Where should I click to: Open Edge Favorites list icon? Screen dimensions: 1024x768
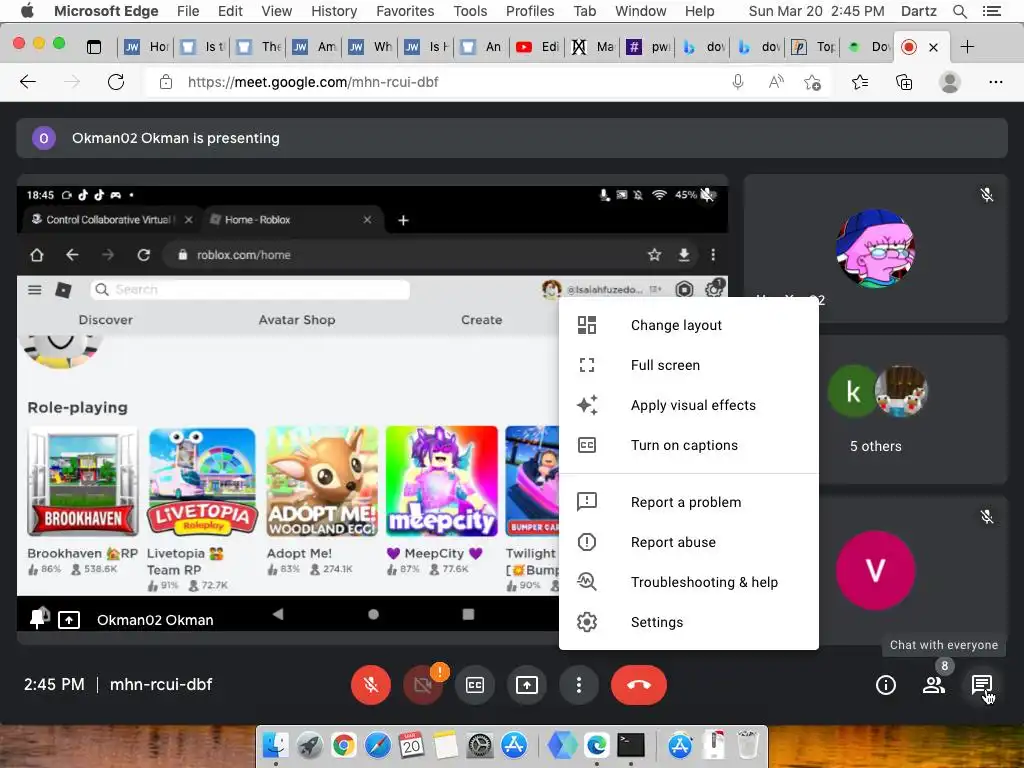[x=860, y=82]
